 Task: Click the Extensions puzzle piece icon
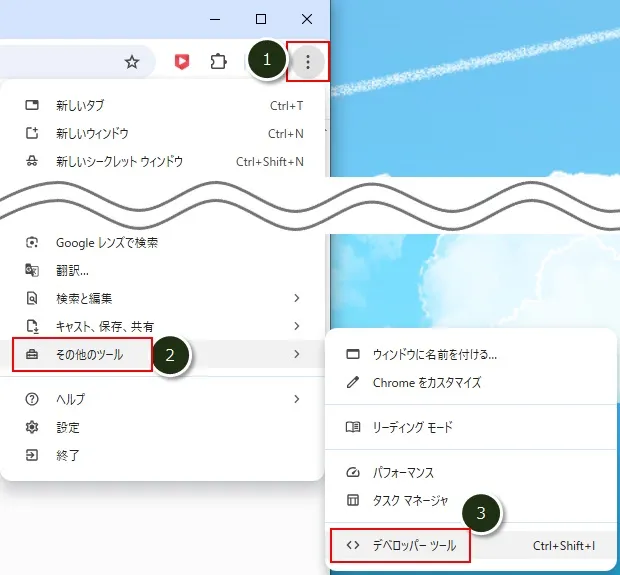coord(218,62)
